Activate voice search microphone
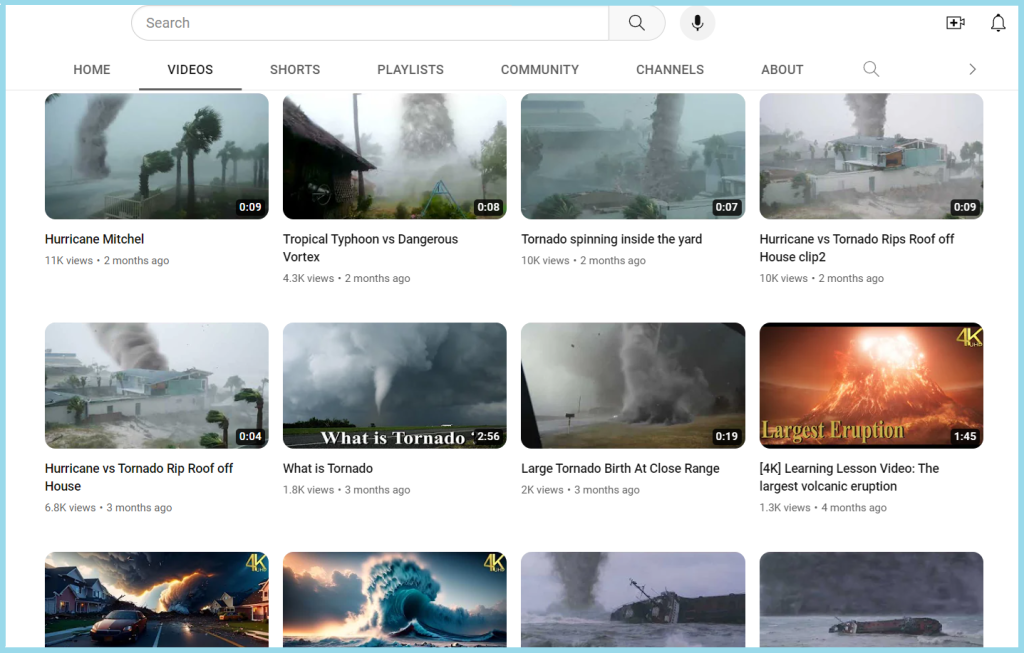 click(x=697, y=23)
